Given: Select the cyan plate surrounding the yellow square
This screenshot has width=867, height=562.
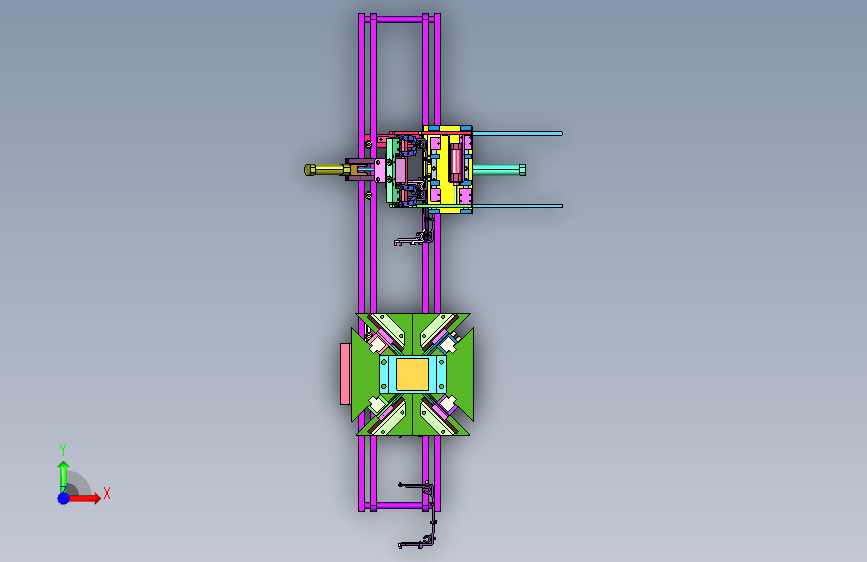Looking at the screenshot, I should point(412,374).
